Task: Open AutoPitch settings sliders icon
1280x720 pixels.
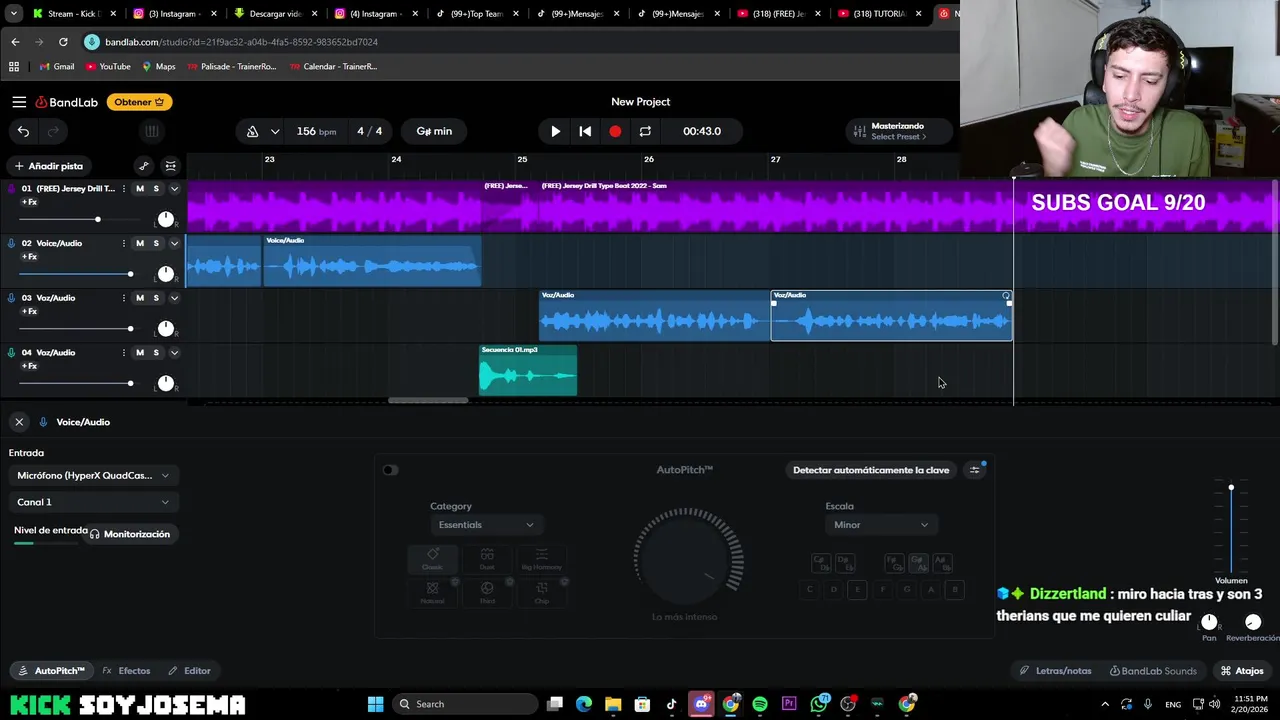Action: pos(975,470)
